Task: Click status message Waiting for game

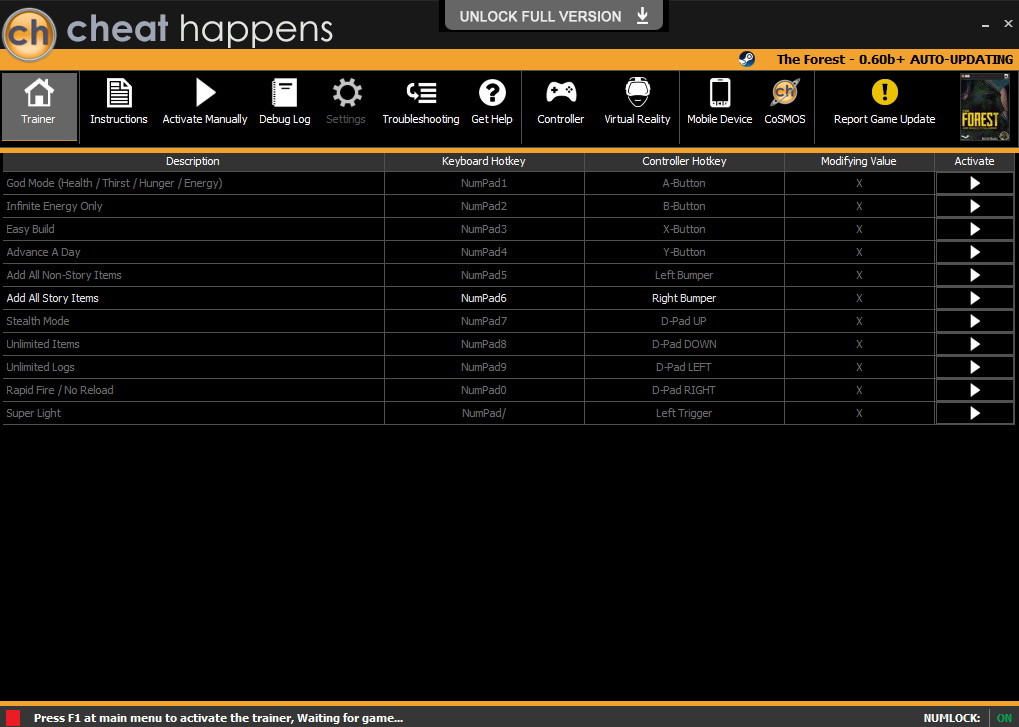Action: click(x=218, y=718)
